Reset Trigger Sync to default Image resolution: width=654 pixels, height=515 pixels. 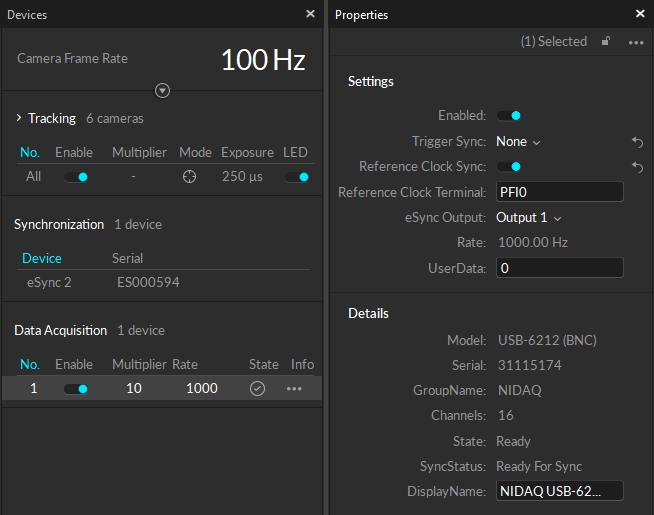637,142
